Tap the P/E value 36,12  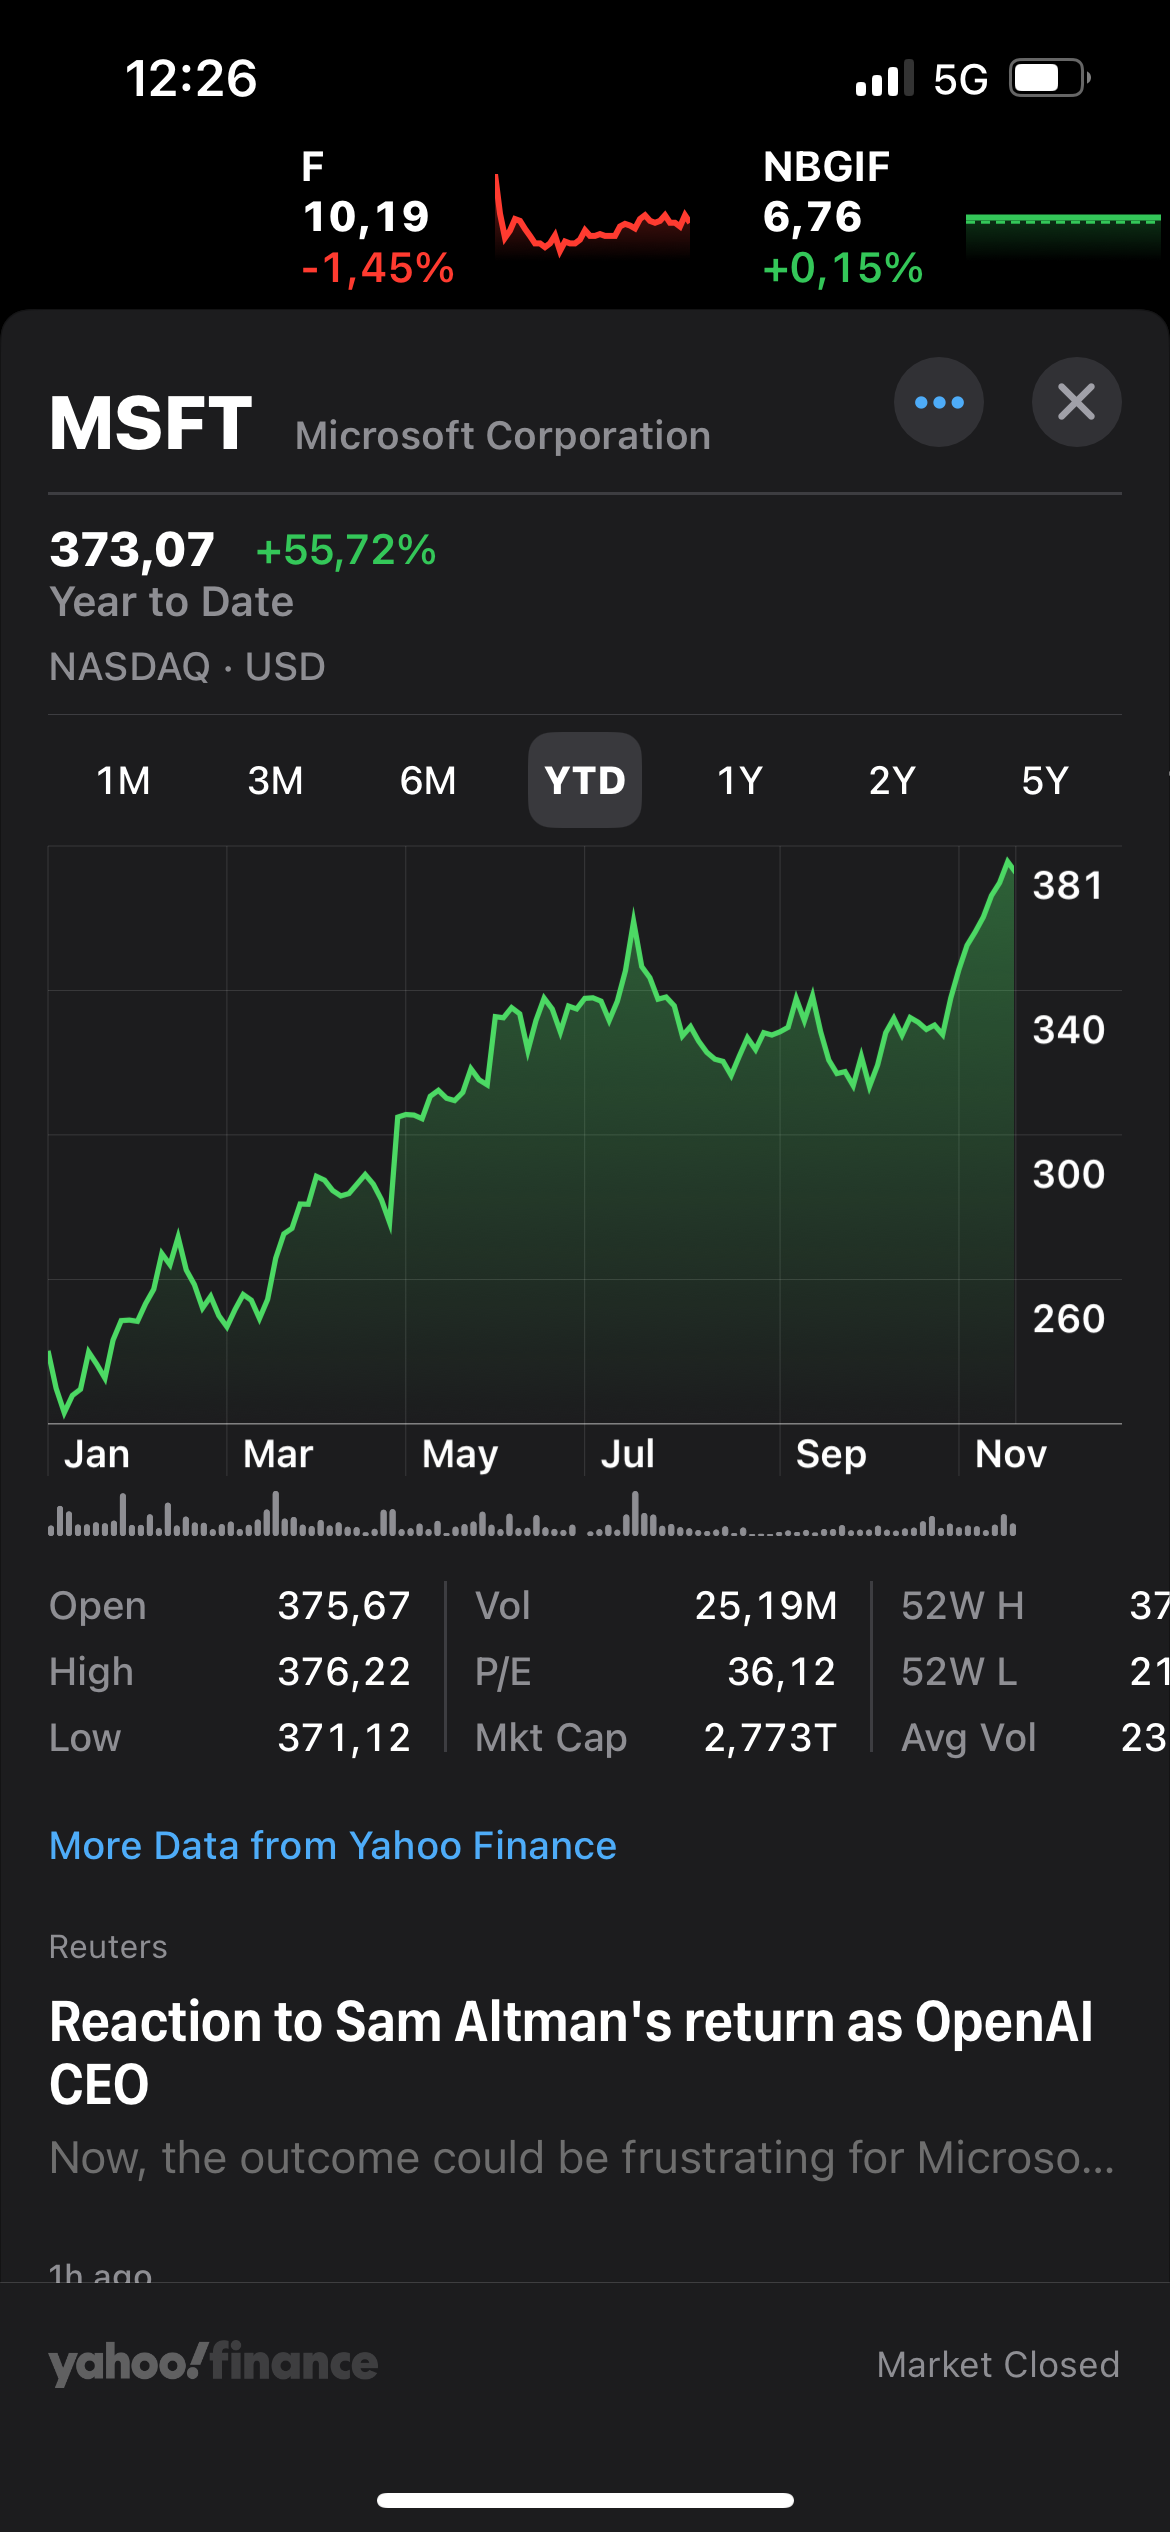pyautogui.click(x=782, y=1672)
